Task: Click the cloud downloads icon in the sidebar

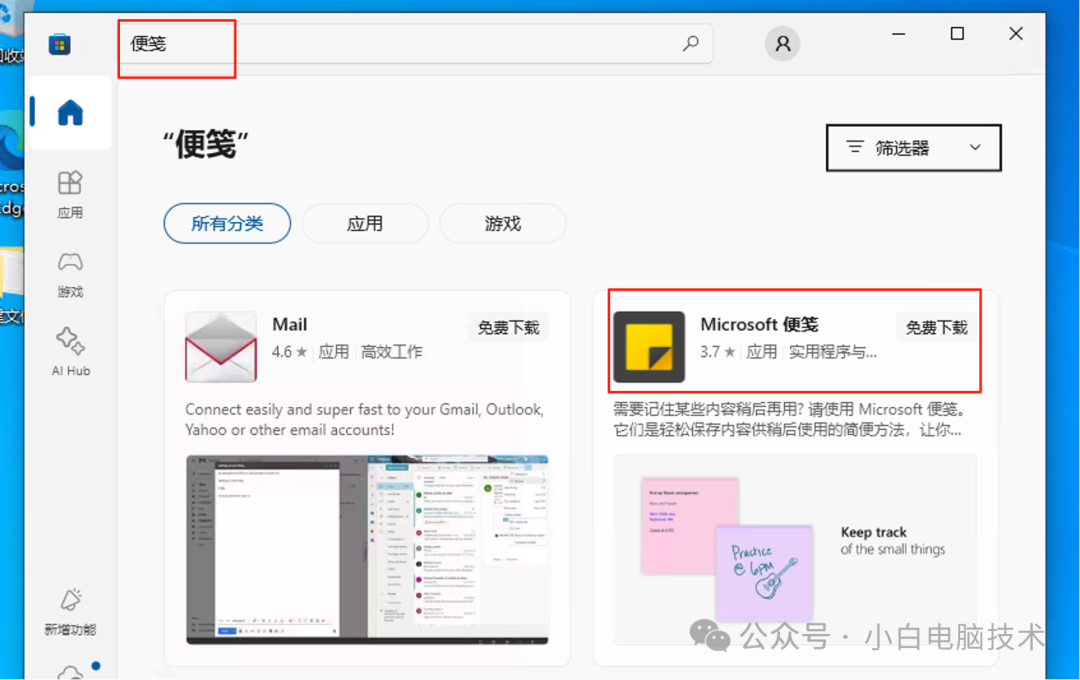Action: pyautogui.click(x=72, y=672)
